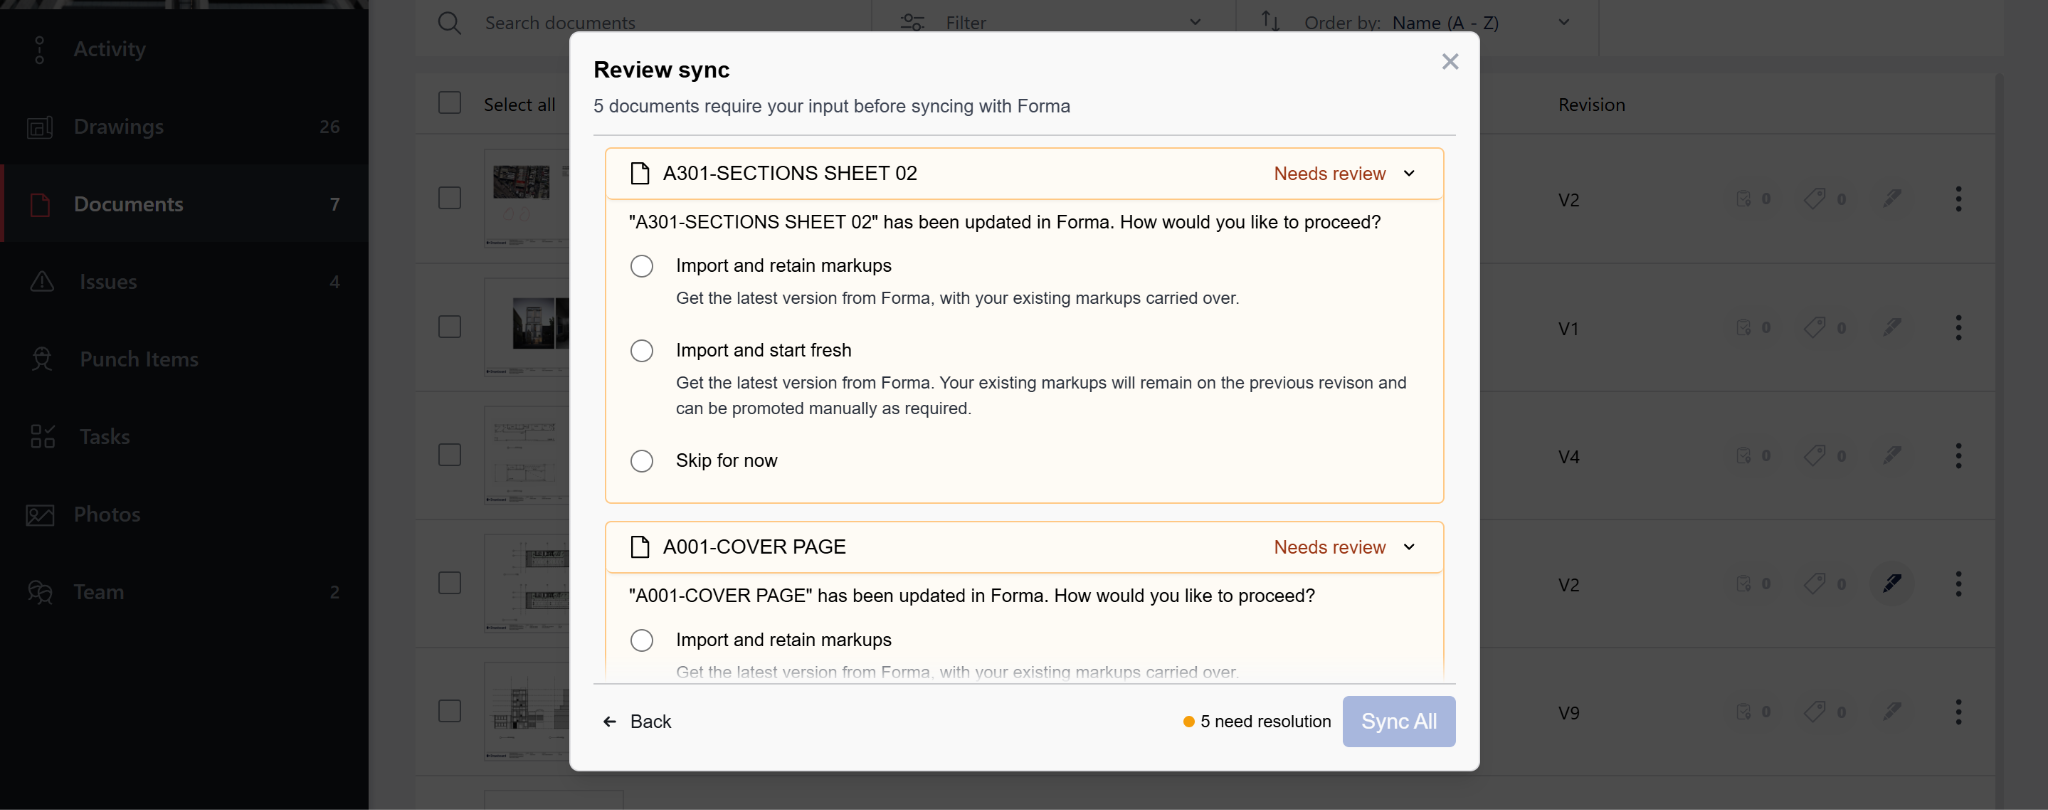The width and height of the screenshot is (2048, 810).
Task: Select Skip for now option
Action: click(642, 461)
